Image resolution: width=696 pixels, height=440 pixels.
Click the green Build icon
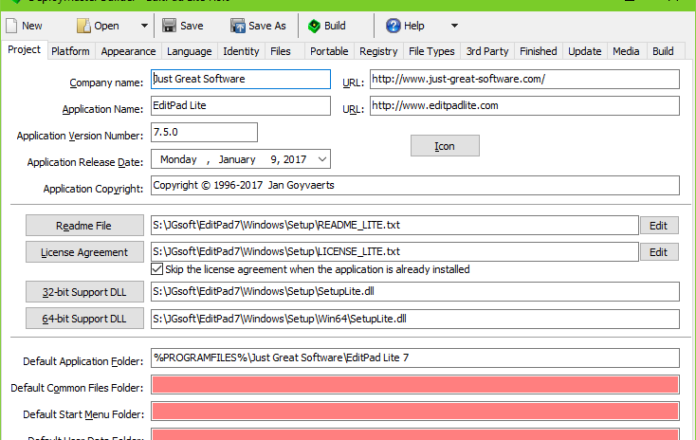(314, 26)
